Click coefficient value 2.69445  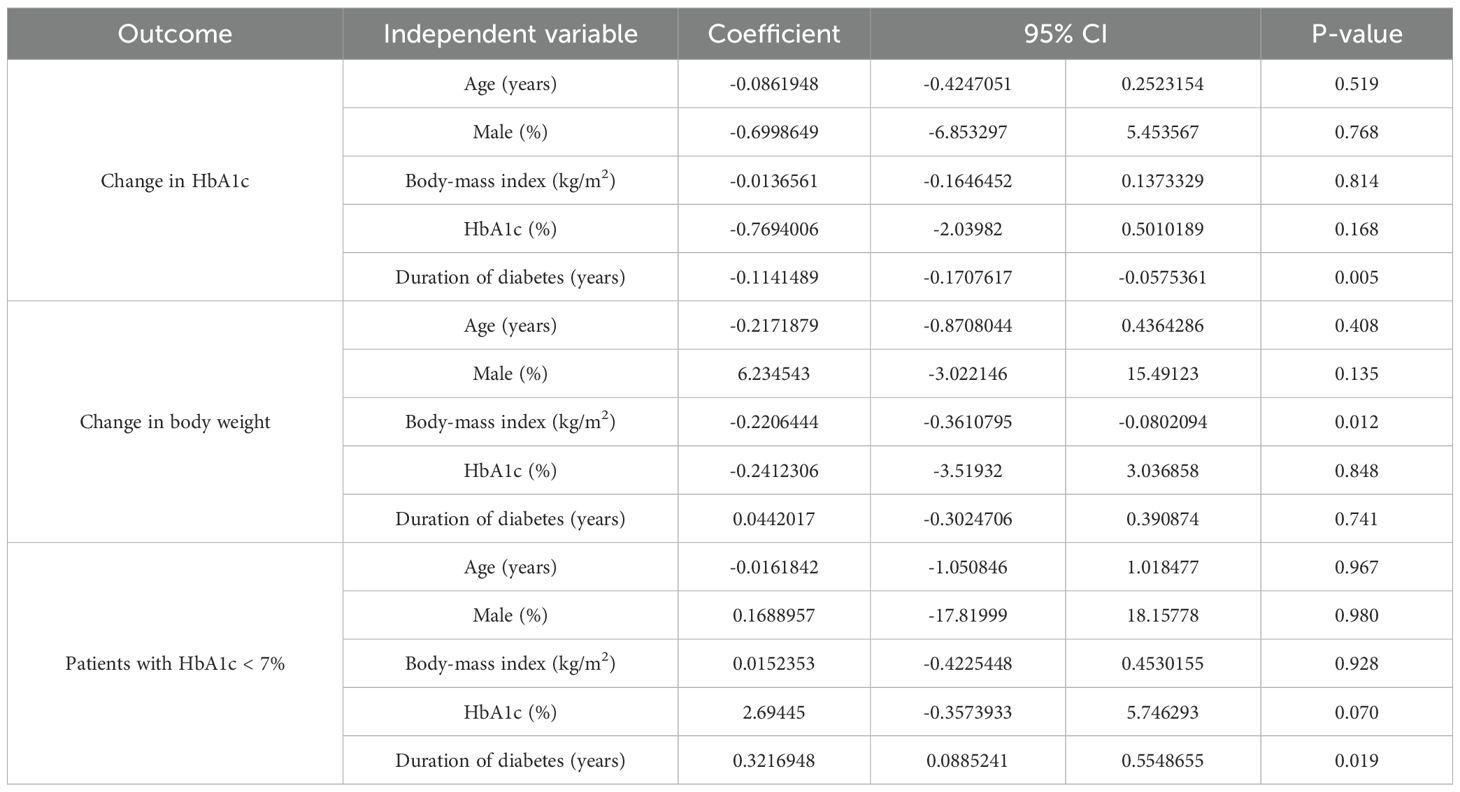pyautogui.click(x=774, y=712)
